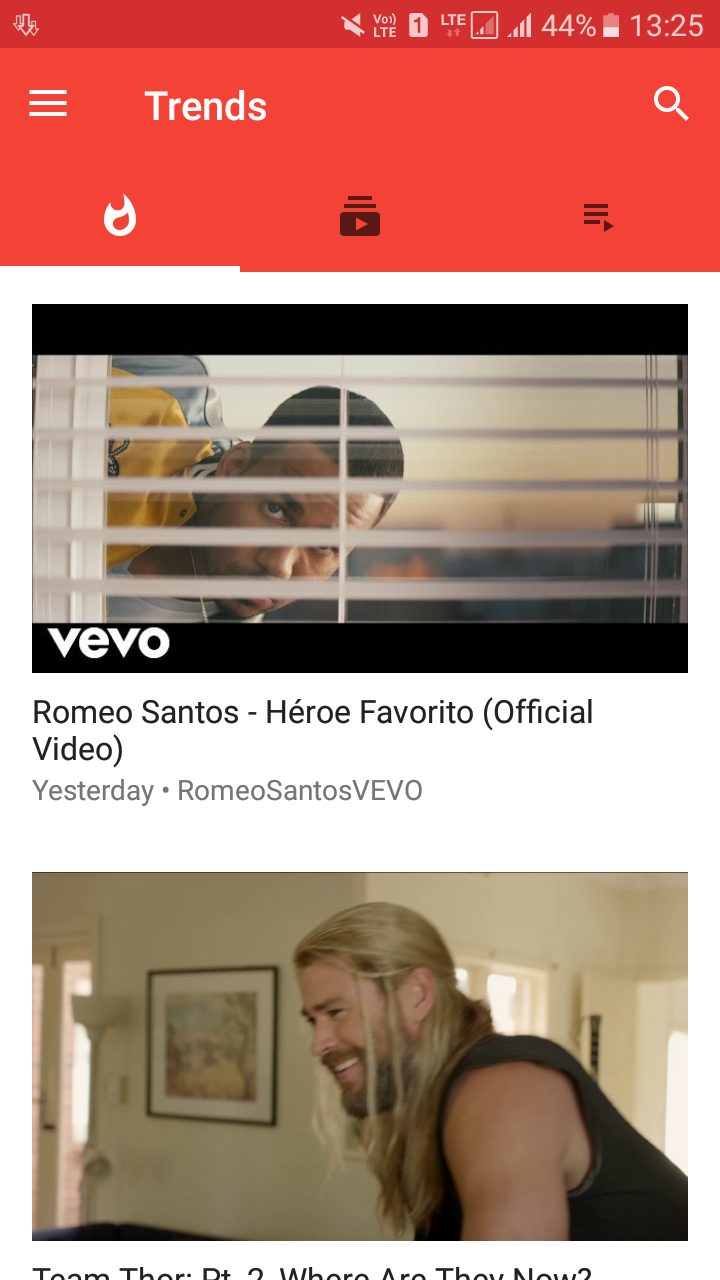
Task: Open the playlist queue tab
Action: point(599,216)
